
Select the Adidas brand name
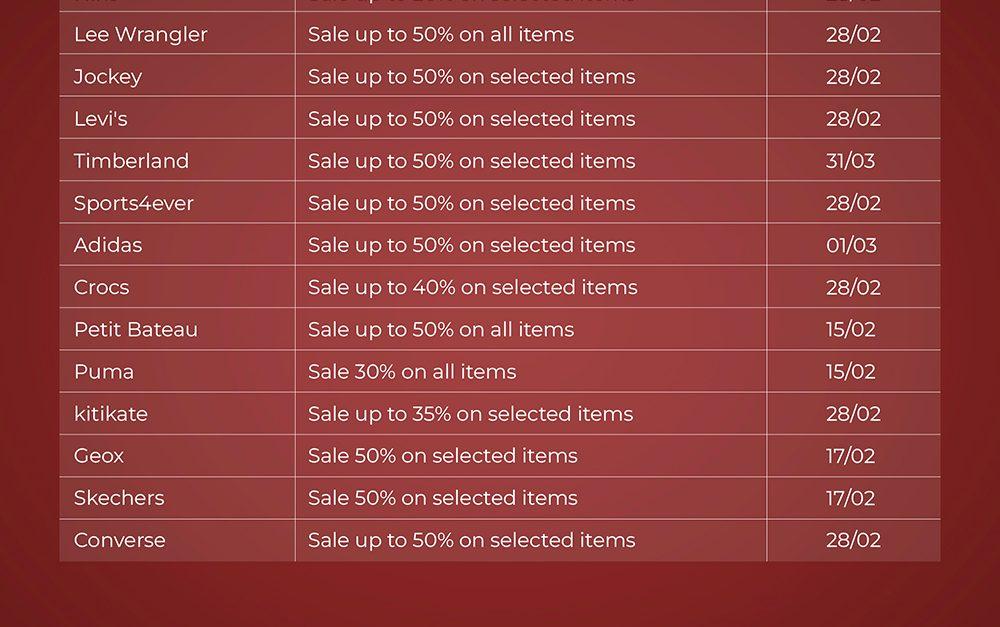point(108,245)
